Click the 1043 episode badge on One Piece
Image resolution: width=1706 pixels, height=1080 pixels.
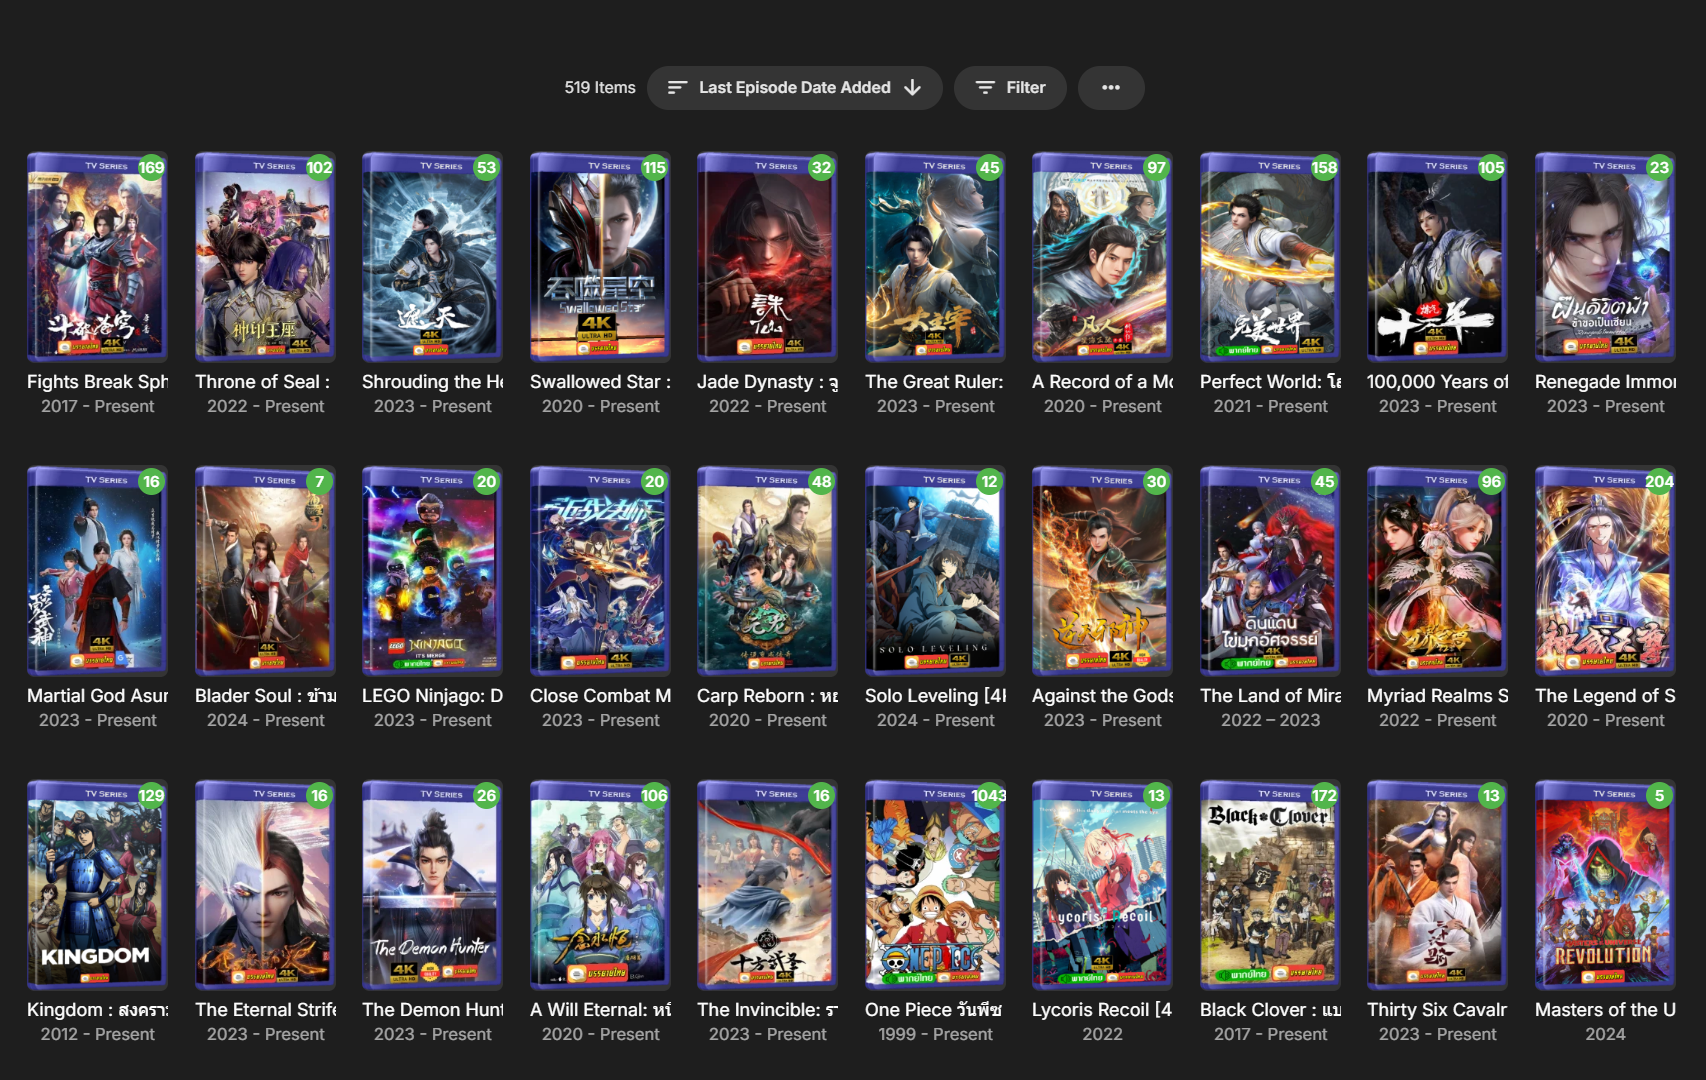[988, 796]
